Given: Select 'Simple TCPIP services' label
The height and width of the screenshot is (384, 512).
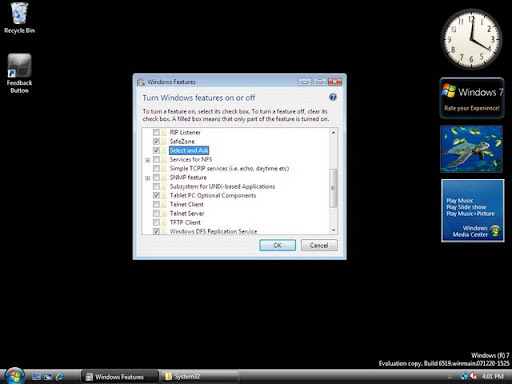Looking at the screenshot, I should pyautogui.click(x=229, y=168).
